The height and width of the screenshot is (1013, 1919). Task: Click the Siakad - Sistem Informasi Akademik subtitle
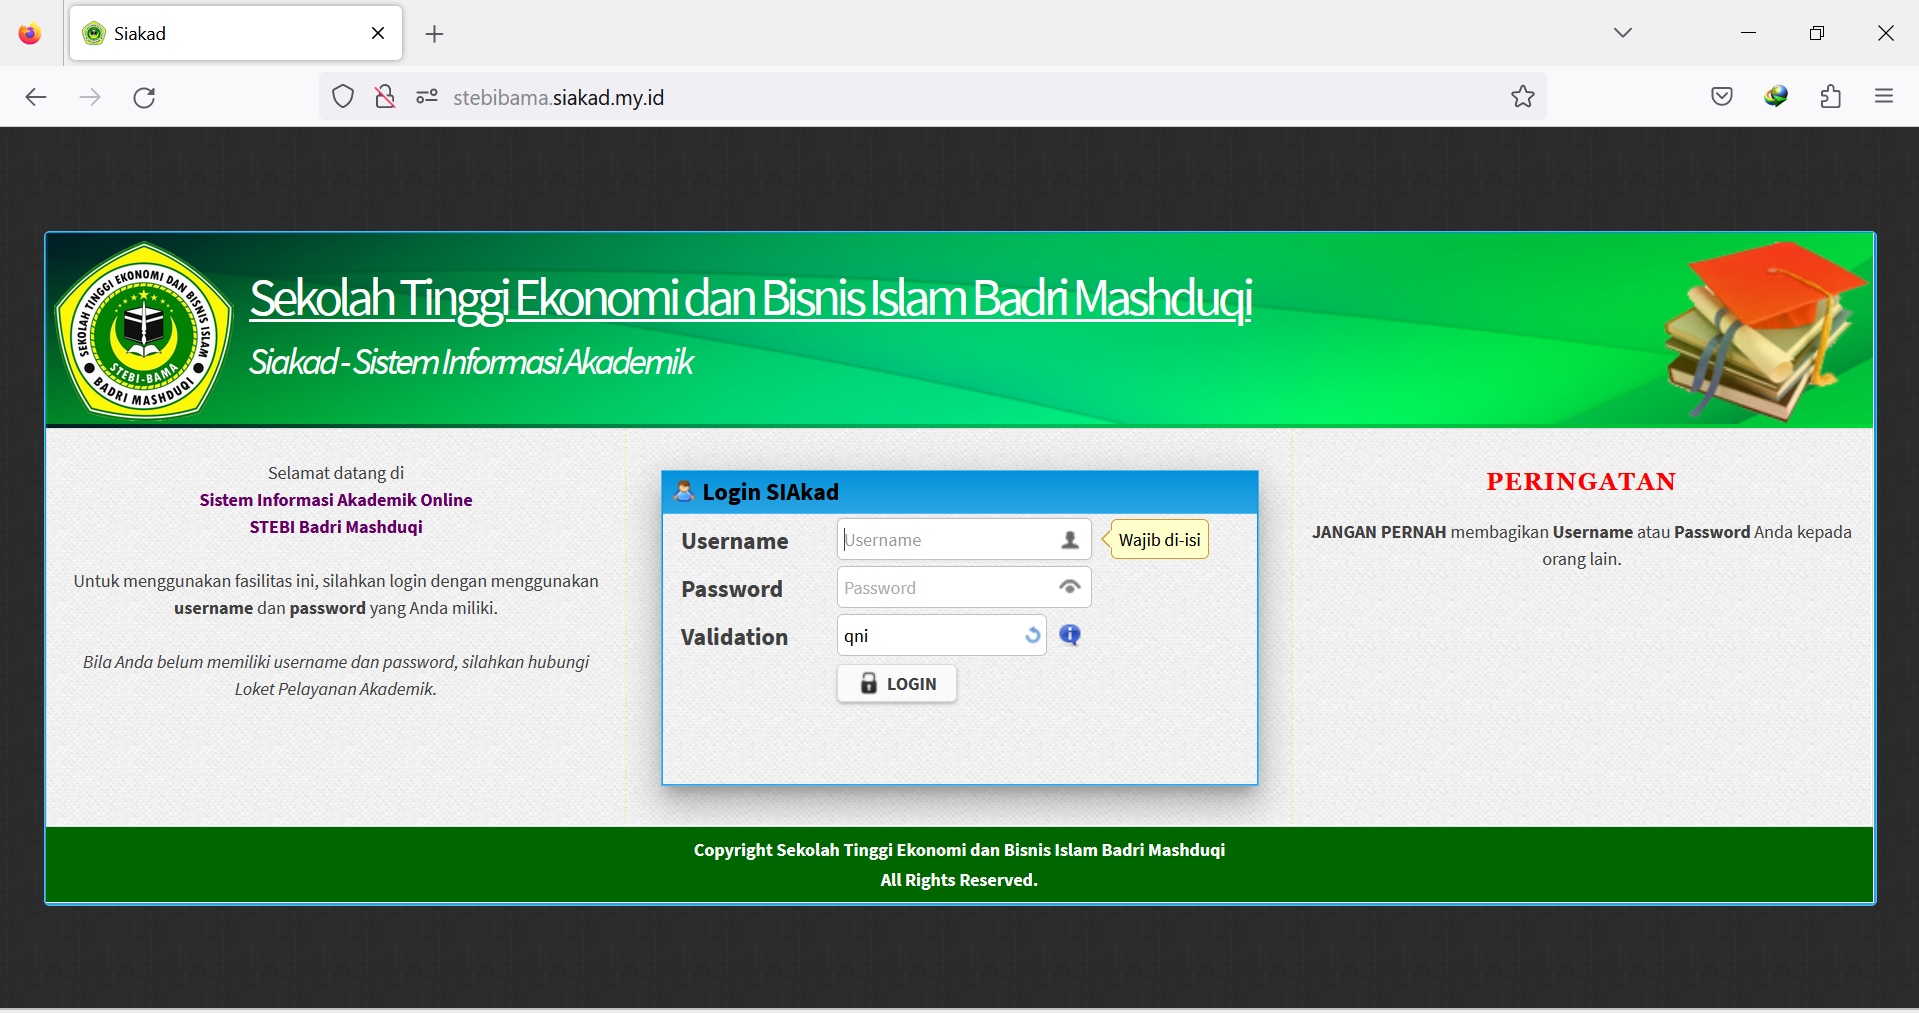click(471, 362)
